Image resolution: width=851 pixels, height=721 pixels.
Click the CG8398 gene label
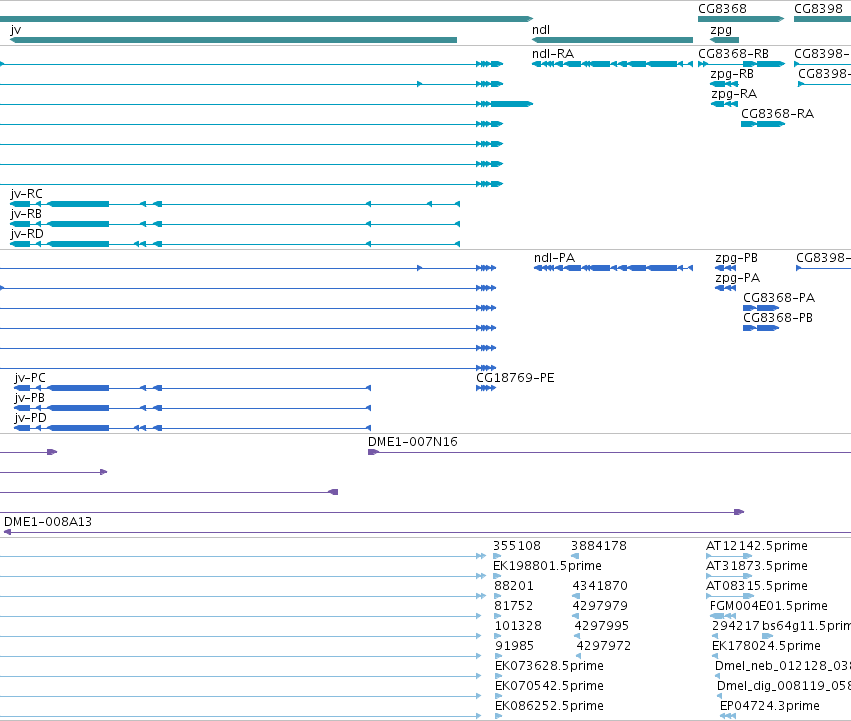(x=818, y=9)
